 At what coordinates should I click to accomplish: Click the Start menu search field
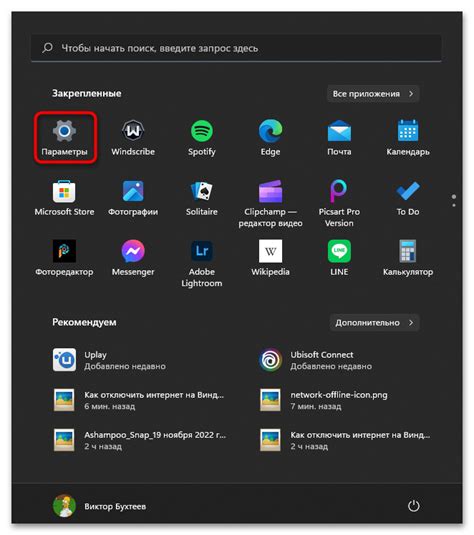[x=236, y=48]
